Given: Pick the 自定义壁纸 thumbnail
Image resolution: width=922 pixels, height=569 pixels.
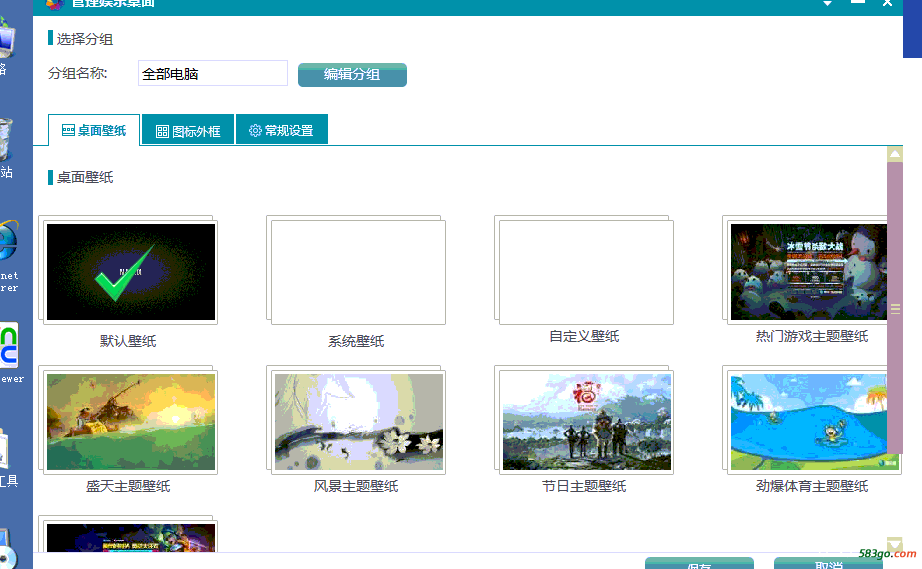Looking at the screenshot, I should 586,272.
